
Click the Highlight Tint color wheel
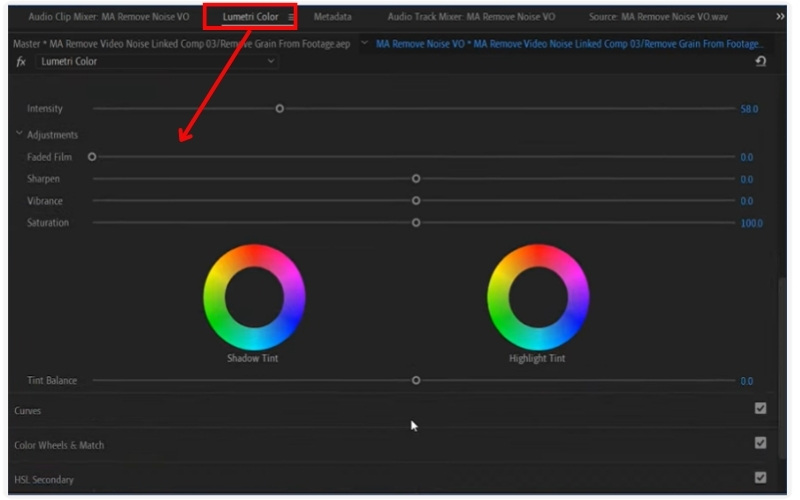click(538, 297)
